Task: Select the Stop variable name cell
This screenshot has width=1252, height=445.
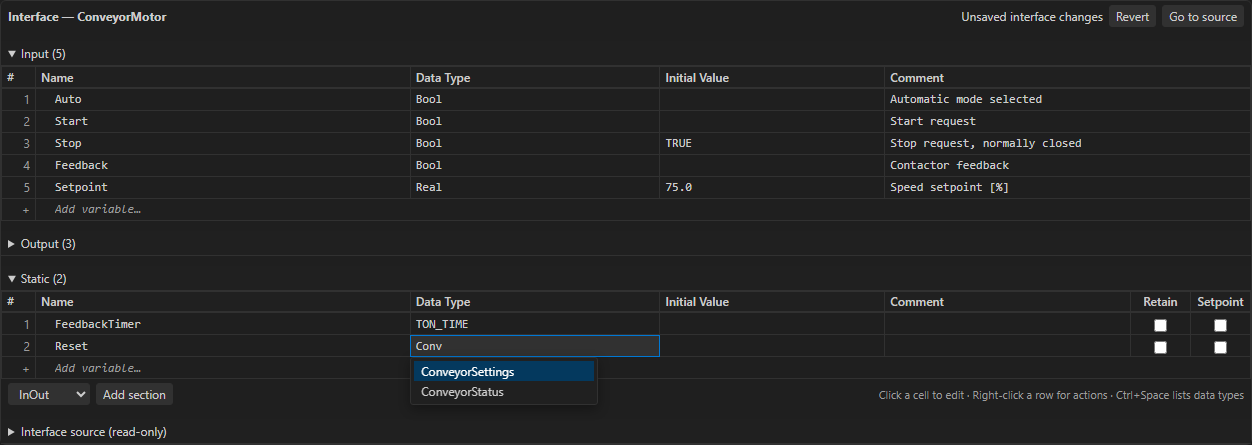Action: tap(223, 143)
